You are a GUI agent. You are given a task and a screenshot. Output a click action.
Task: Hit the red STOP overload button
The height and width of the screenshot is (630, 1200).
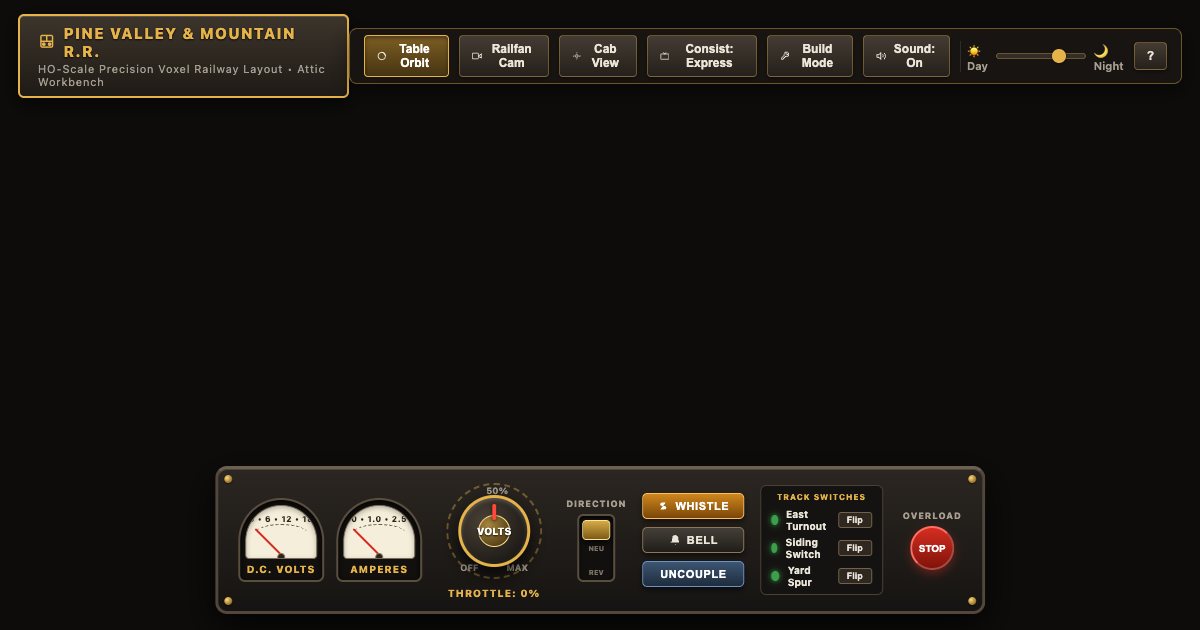click(932, 548)
